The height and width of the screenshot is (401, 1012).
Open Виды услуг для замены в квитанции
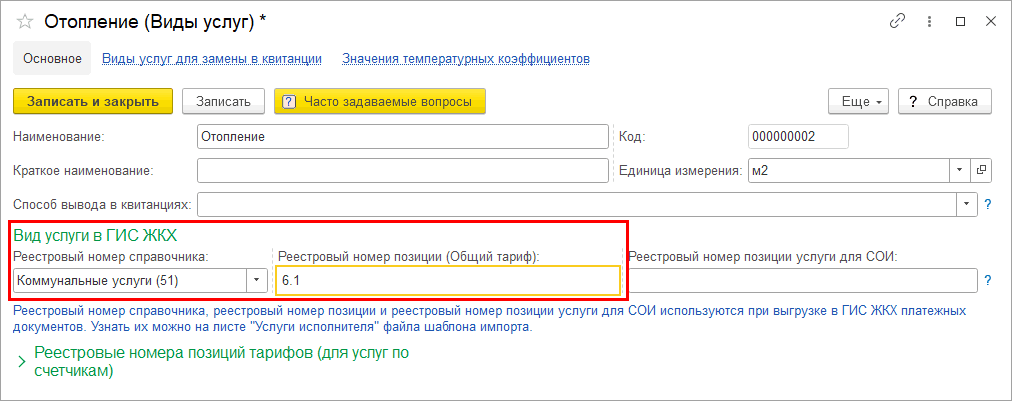(x=212, y=59)
